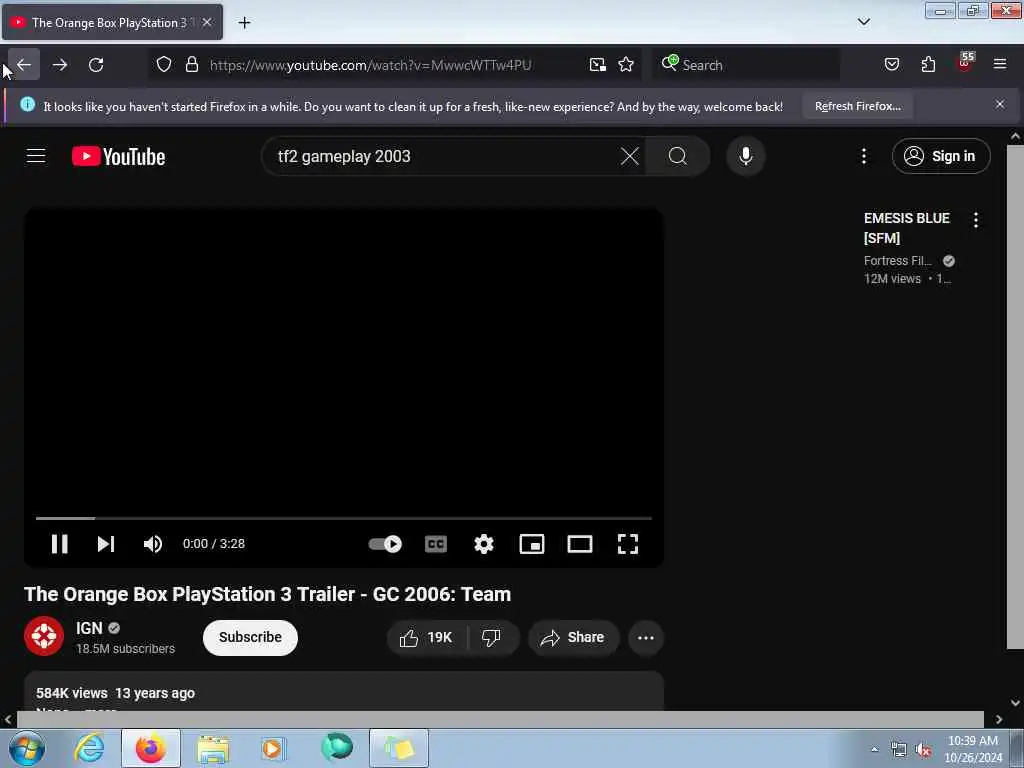Pause the video

(59, 544)
